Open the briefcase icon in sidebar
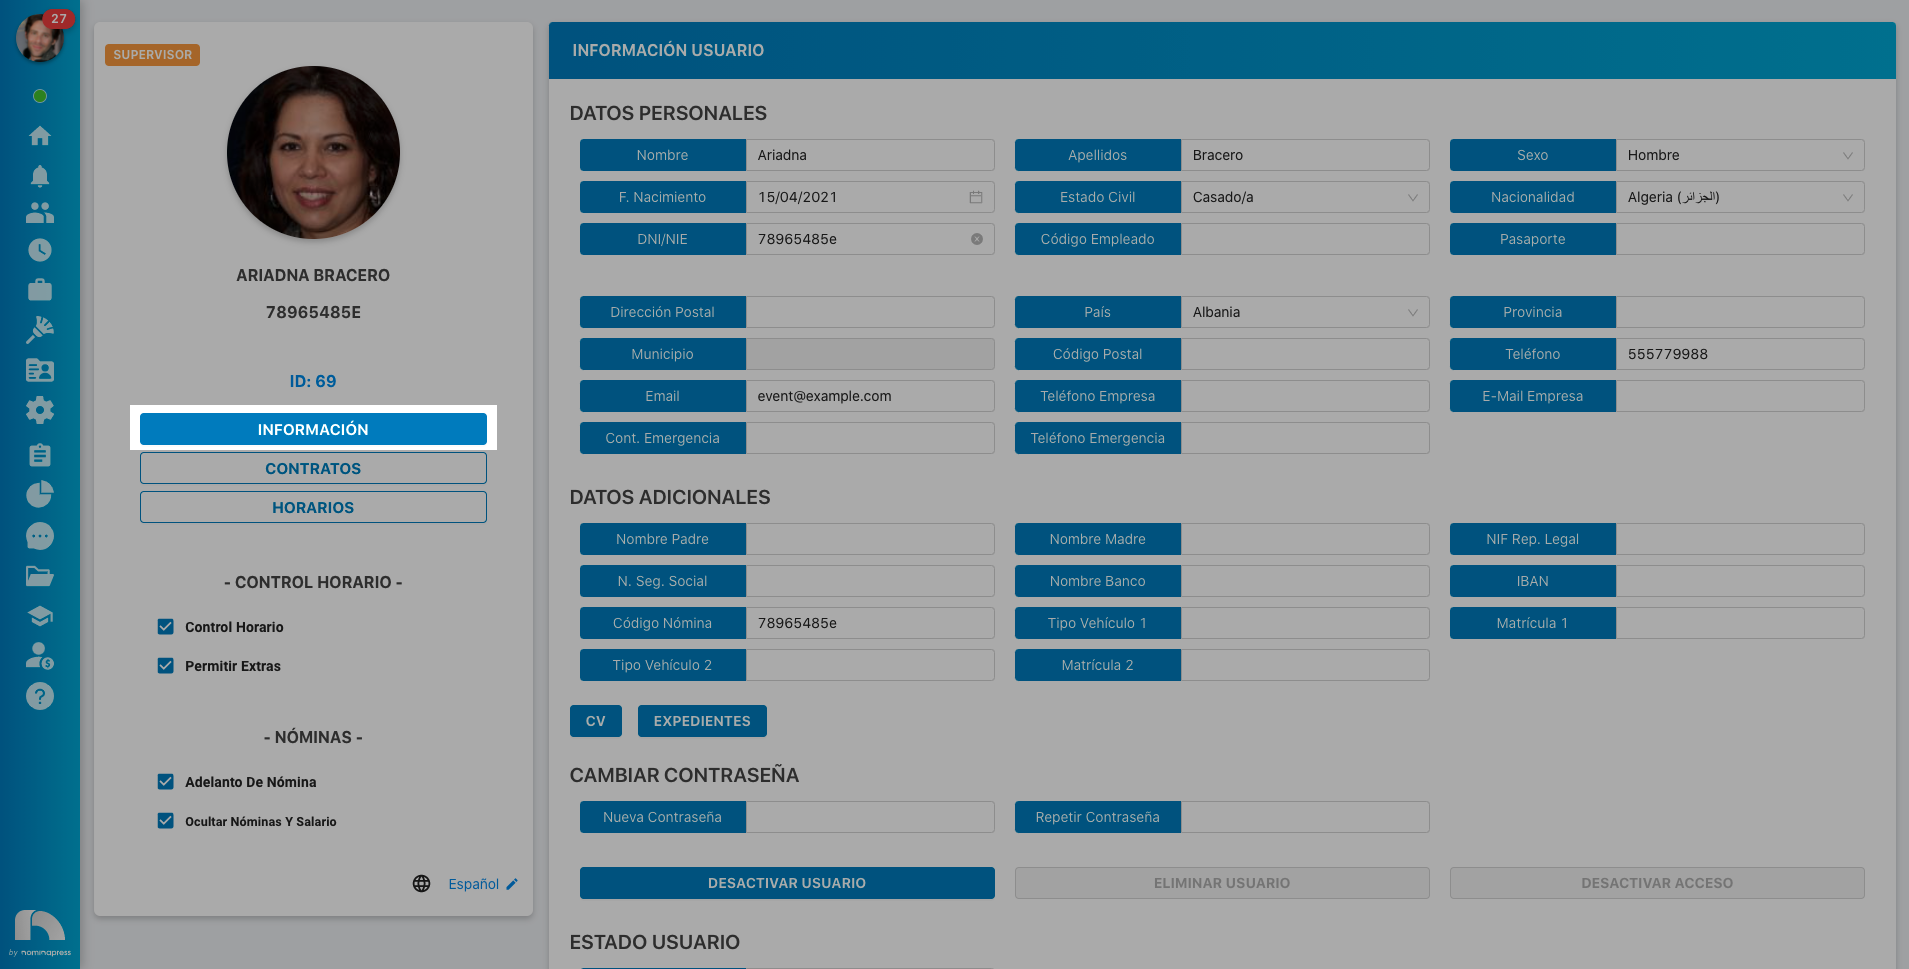Viewport: 1909px width, 969px height. (40, 290)
